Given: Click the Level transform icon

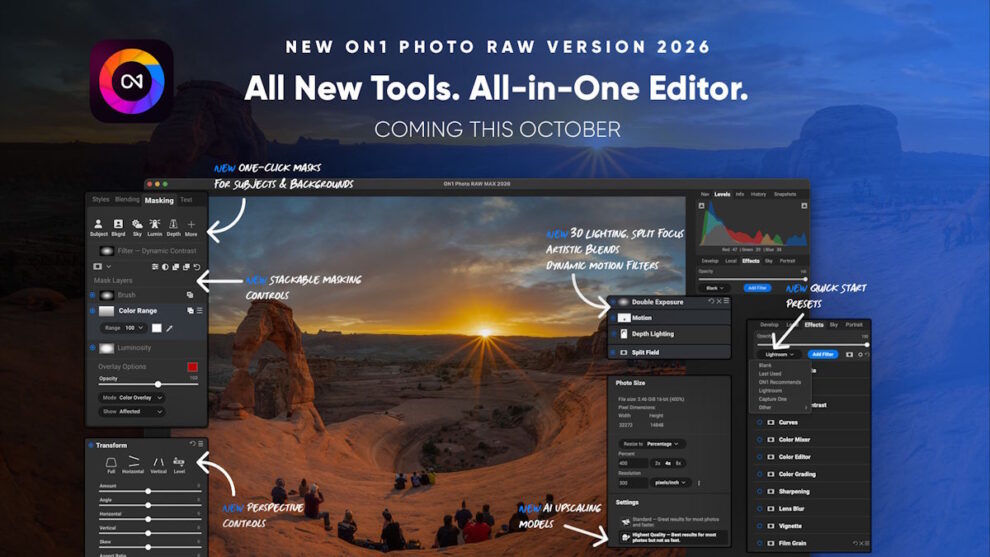Looking at the screenshot, I should [x=179, y=463].
